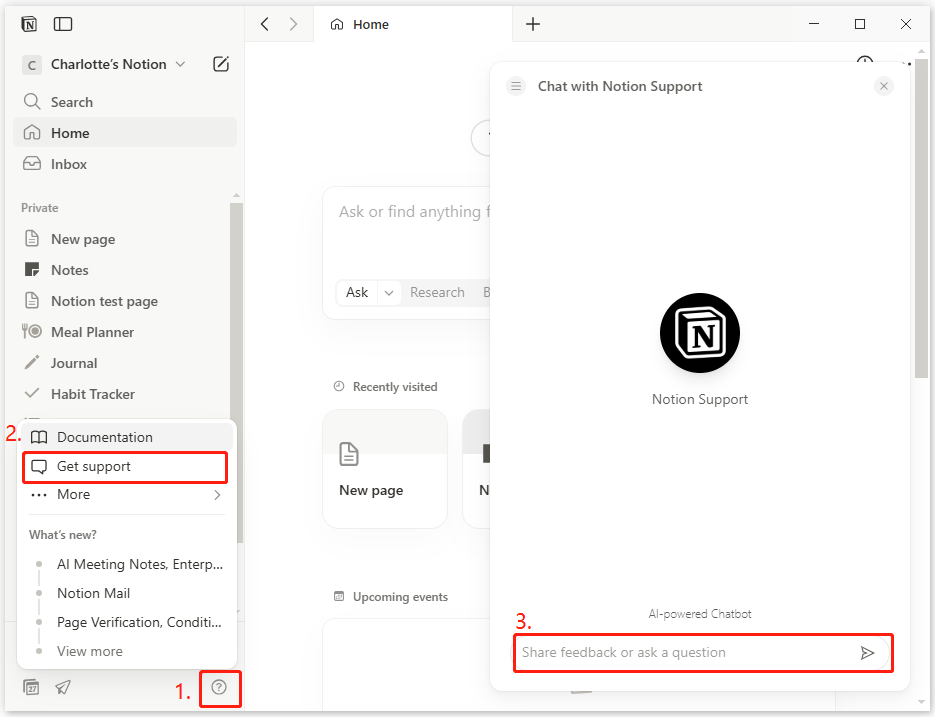Open the New page item in Private

[122, 239]
